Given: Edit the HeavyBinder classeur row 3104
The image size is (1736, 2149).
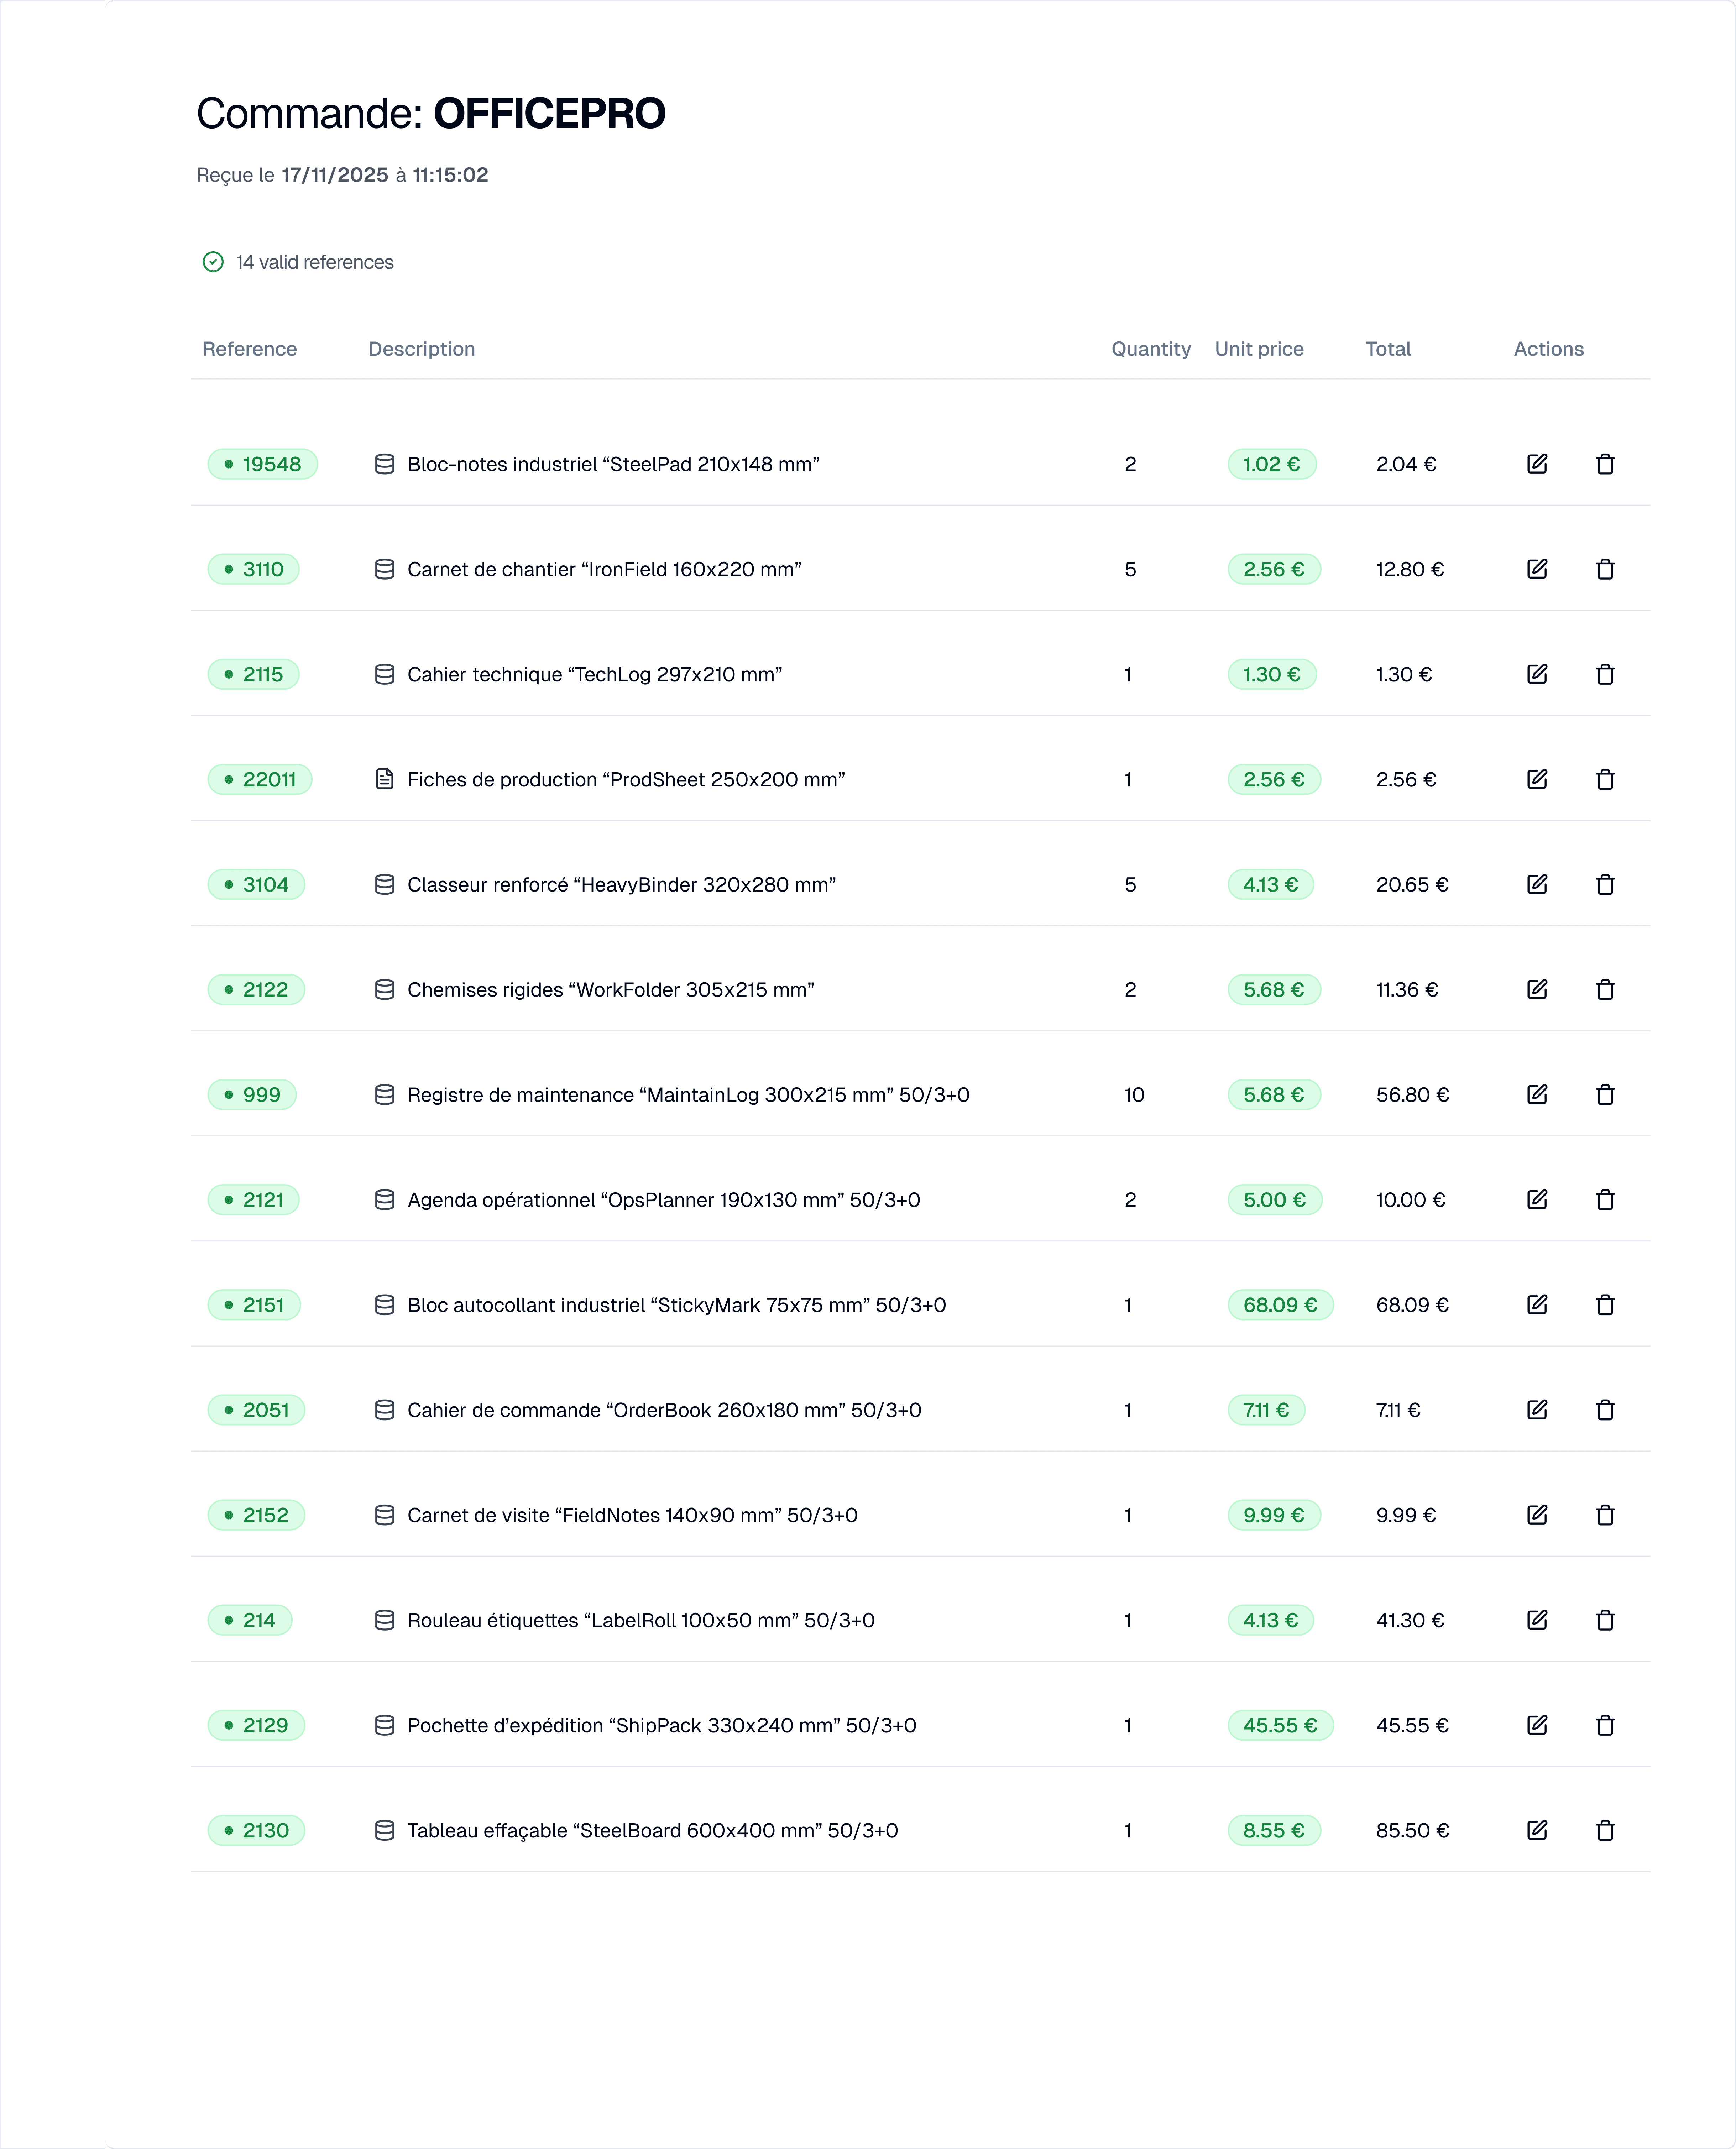Looking at the screenshot, I should tap(1537, 884).
